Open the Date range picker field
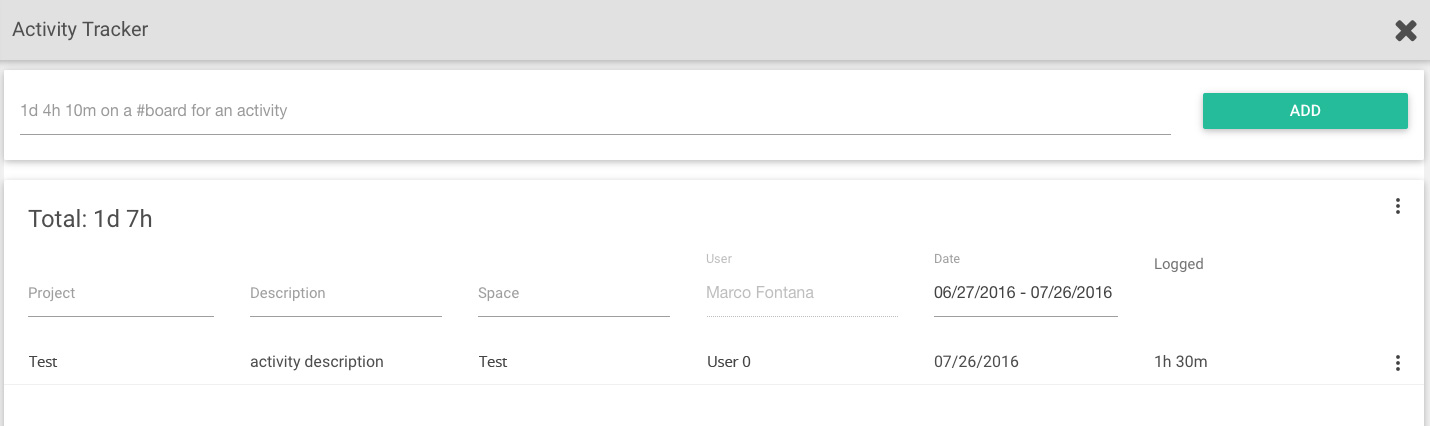1430x426 pixels. tap(1025, 293)
